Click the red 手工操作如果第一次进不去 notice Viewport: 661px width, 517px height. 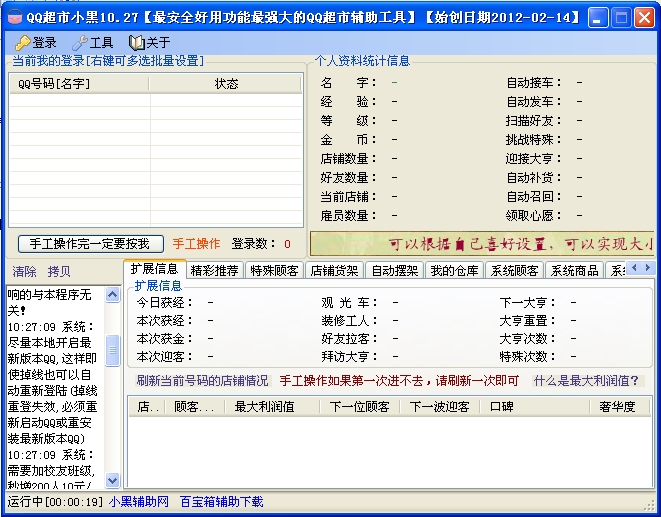point(399,381)
